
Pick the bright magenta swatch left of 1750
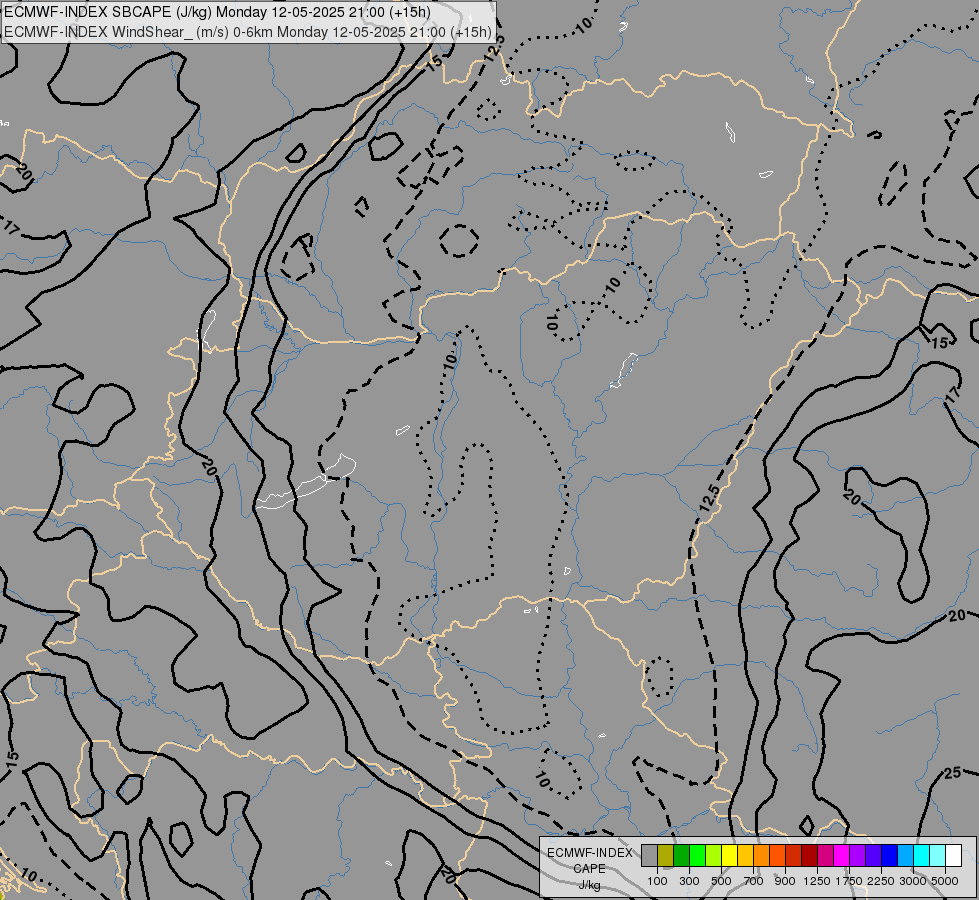coord(842,856)
